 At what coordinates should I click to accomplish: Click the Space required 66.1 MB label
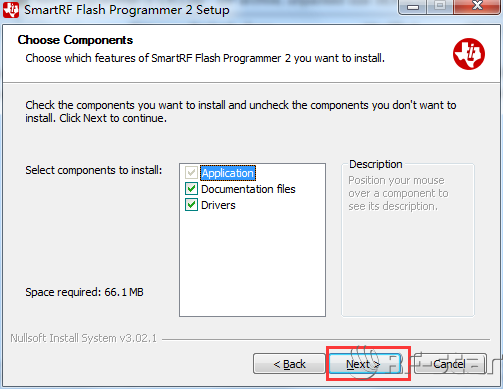(x=84, y=292)
